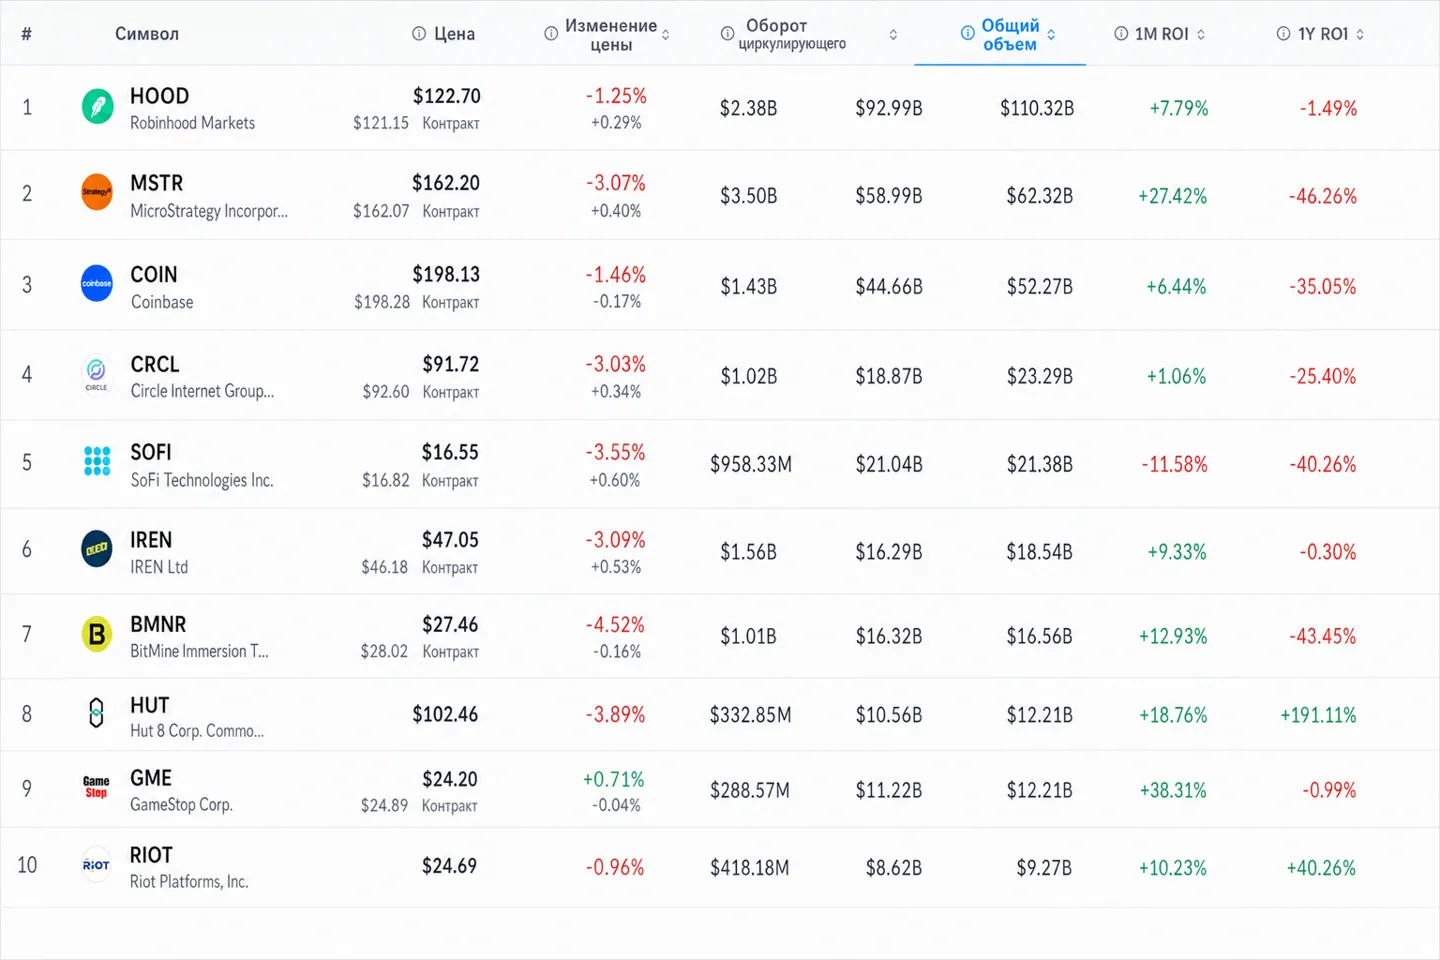Screen dimensions: 1440x960
Task: Sort using arrows right of Оборот циркулирующего
Action: tap(893, 35)
